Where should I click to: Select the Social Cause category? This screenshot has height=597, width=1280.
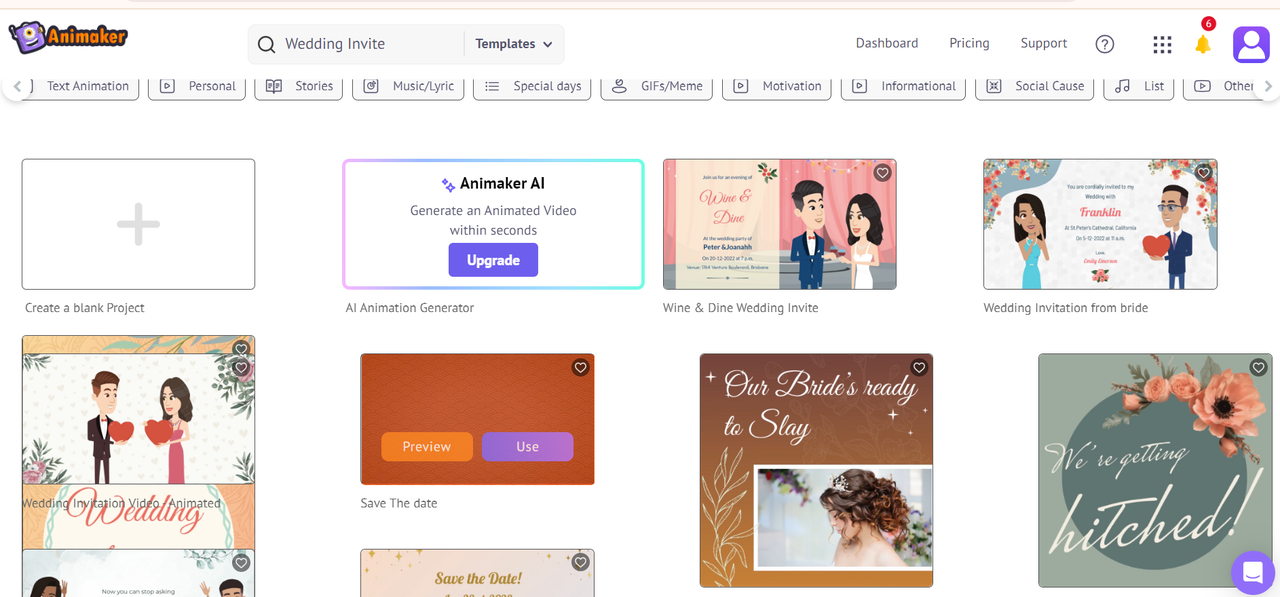point(1035,86)
